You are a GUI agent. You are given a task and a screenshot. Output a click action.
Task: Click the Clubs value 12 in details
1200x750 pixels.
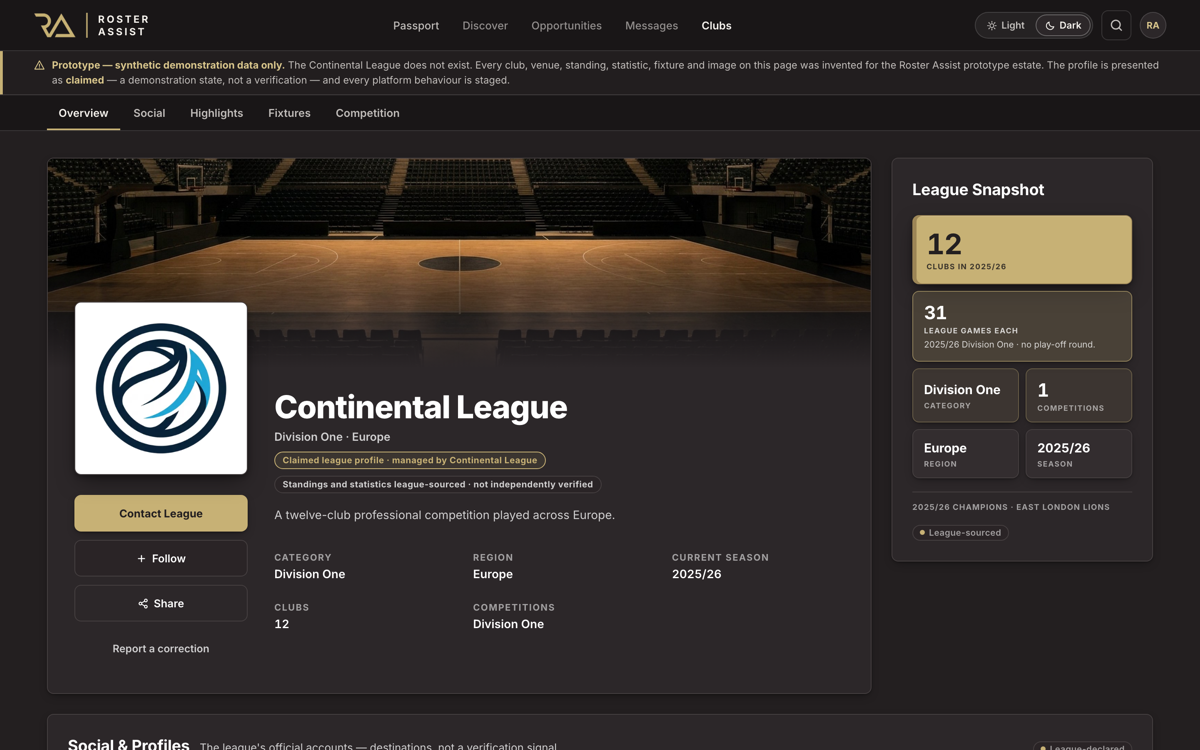point(282,624)
